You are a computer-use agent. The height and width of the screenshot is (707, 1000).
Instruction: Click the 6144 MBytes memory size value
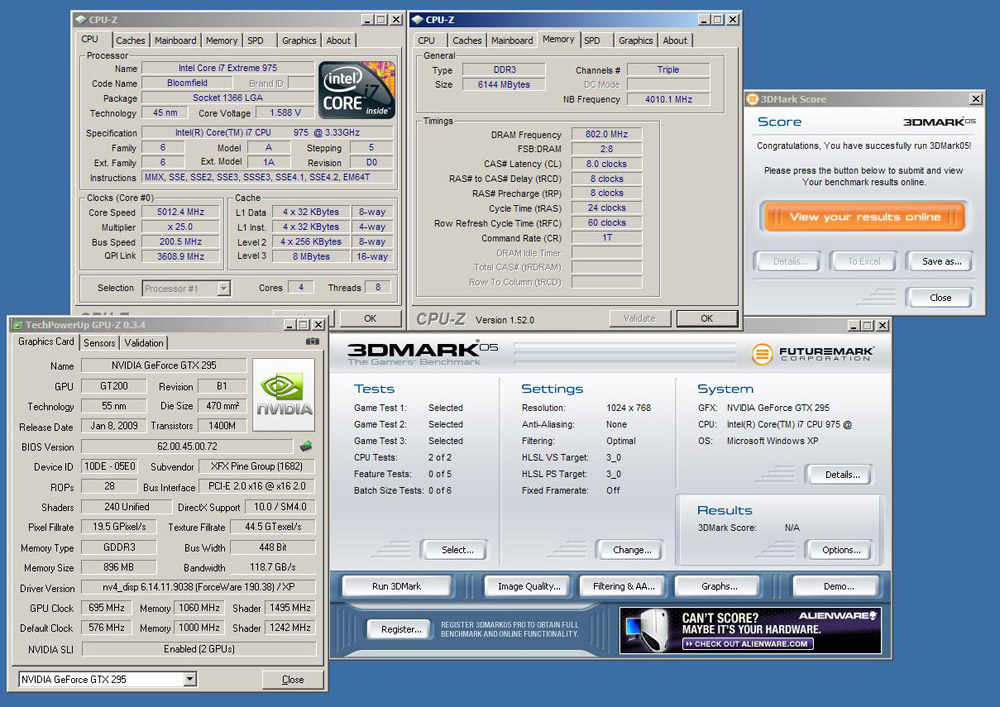coord(503,85)
